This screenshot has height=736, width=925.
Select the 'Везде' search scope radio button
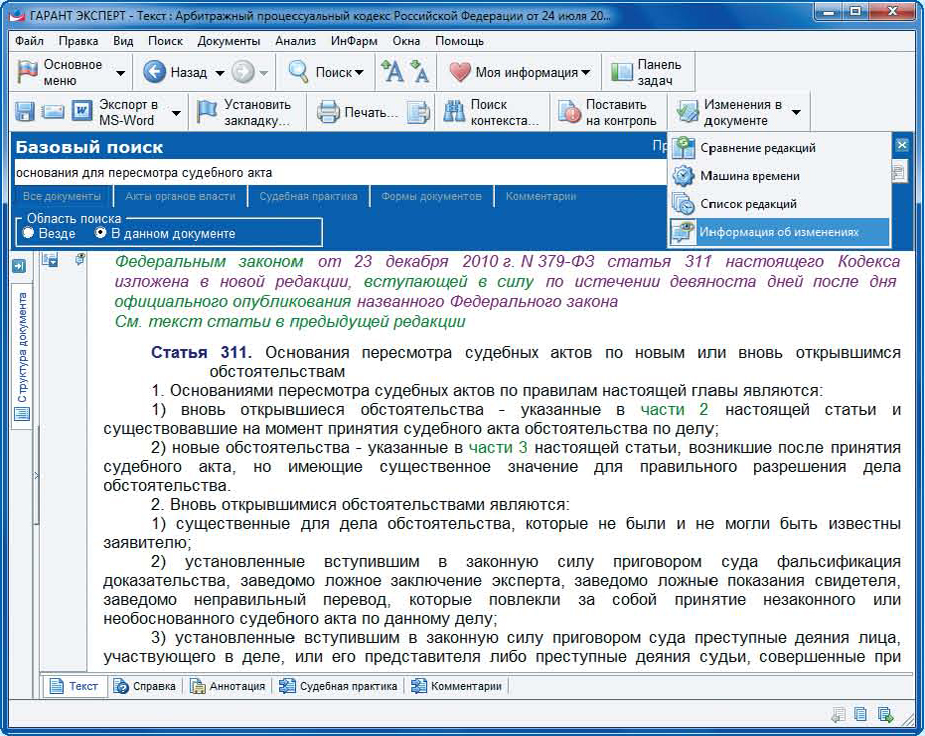[29, 233]
